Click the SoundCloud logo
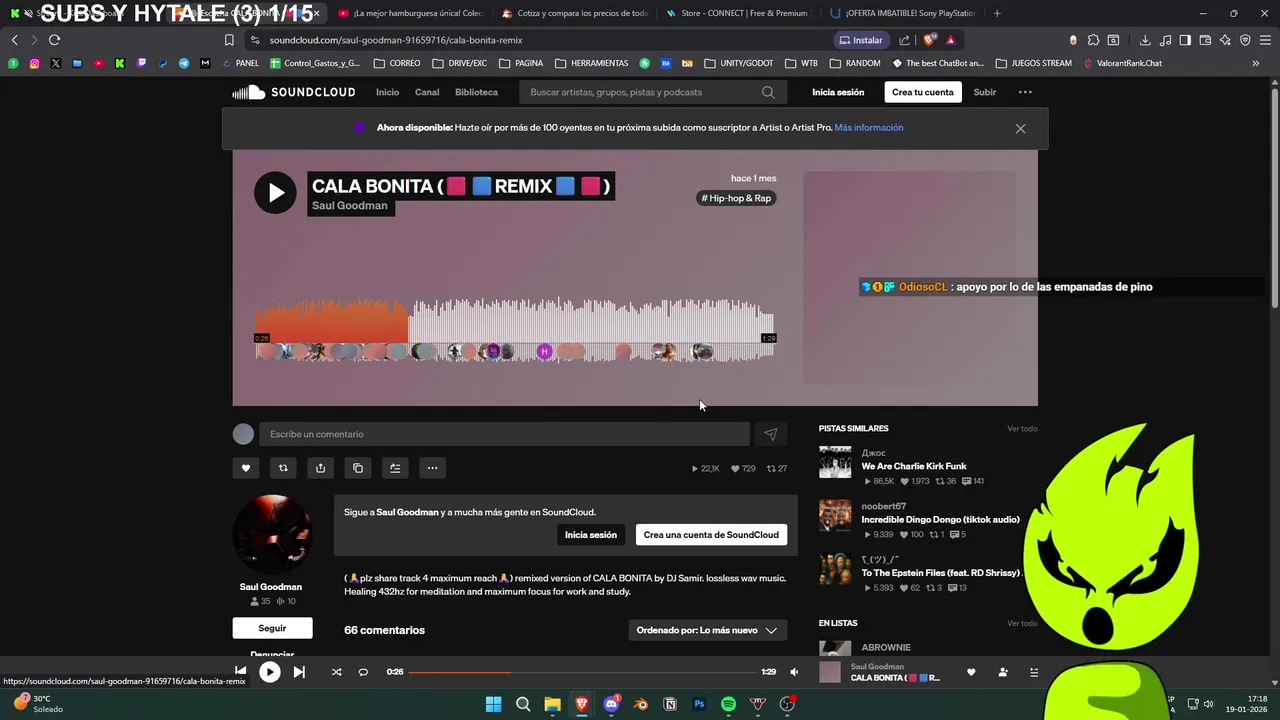This screenshot has width=1280, height=720. pos(294,92)
